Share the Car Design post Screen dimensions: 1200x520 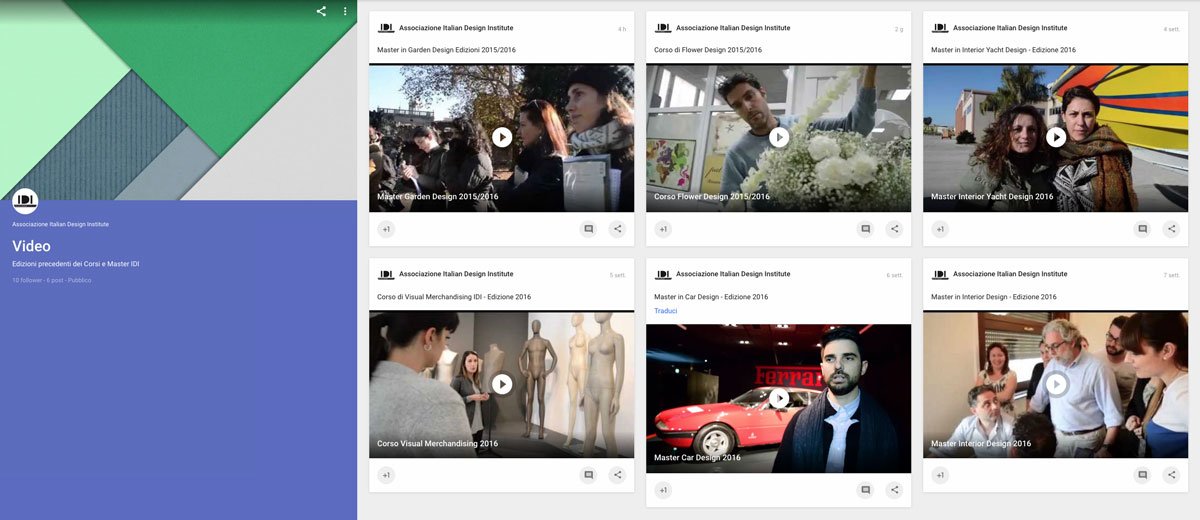point(894,490)
